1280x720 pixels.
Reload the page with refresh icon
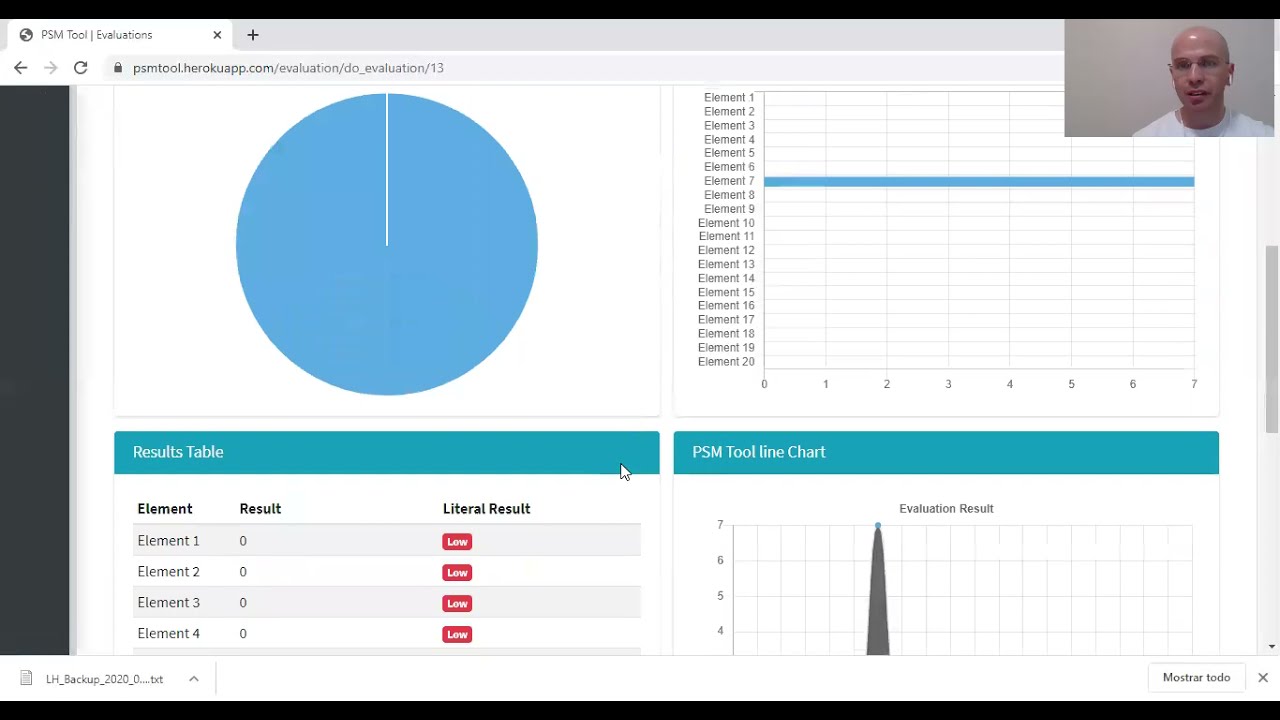(x=81, y=68)
